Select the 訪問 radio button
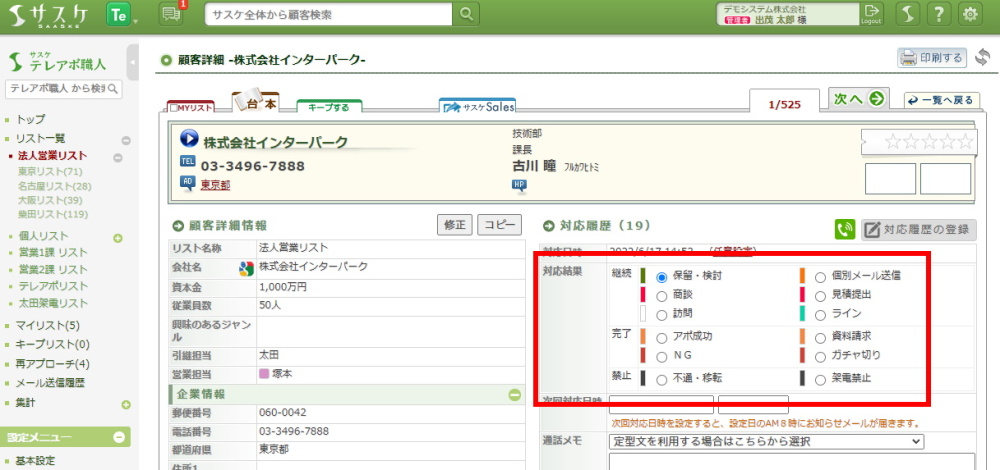This screenshot has width=1000, height=470. [661, 315]
